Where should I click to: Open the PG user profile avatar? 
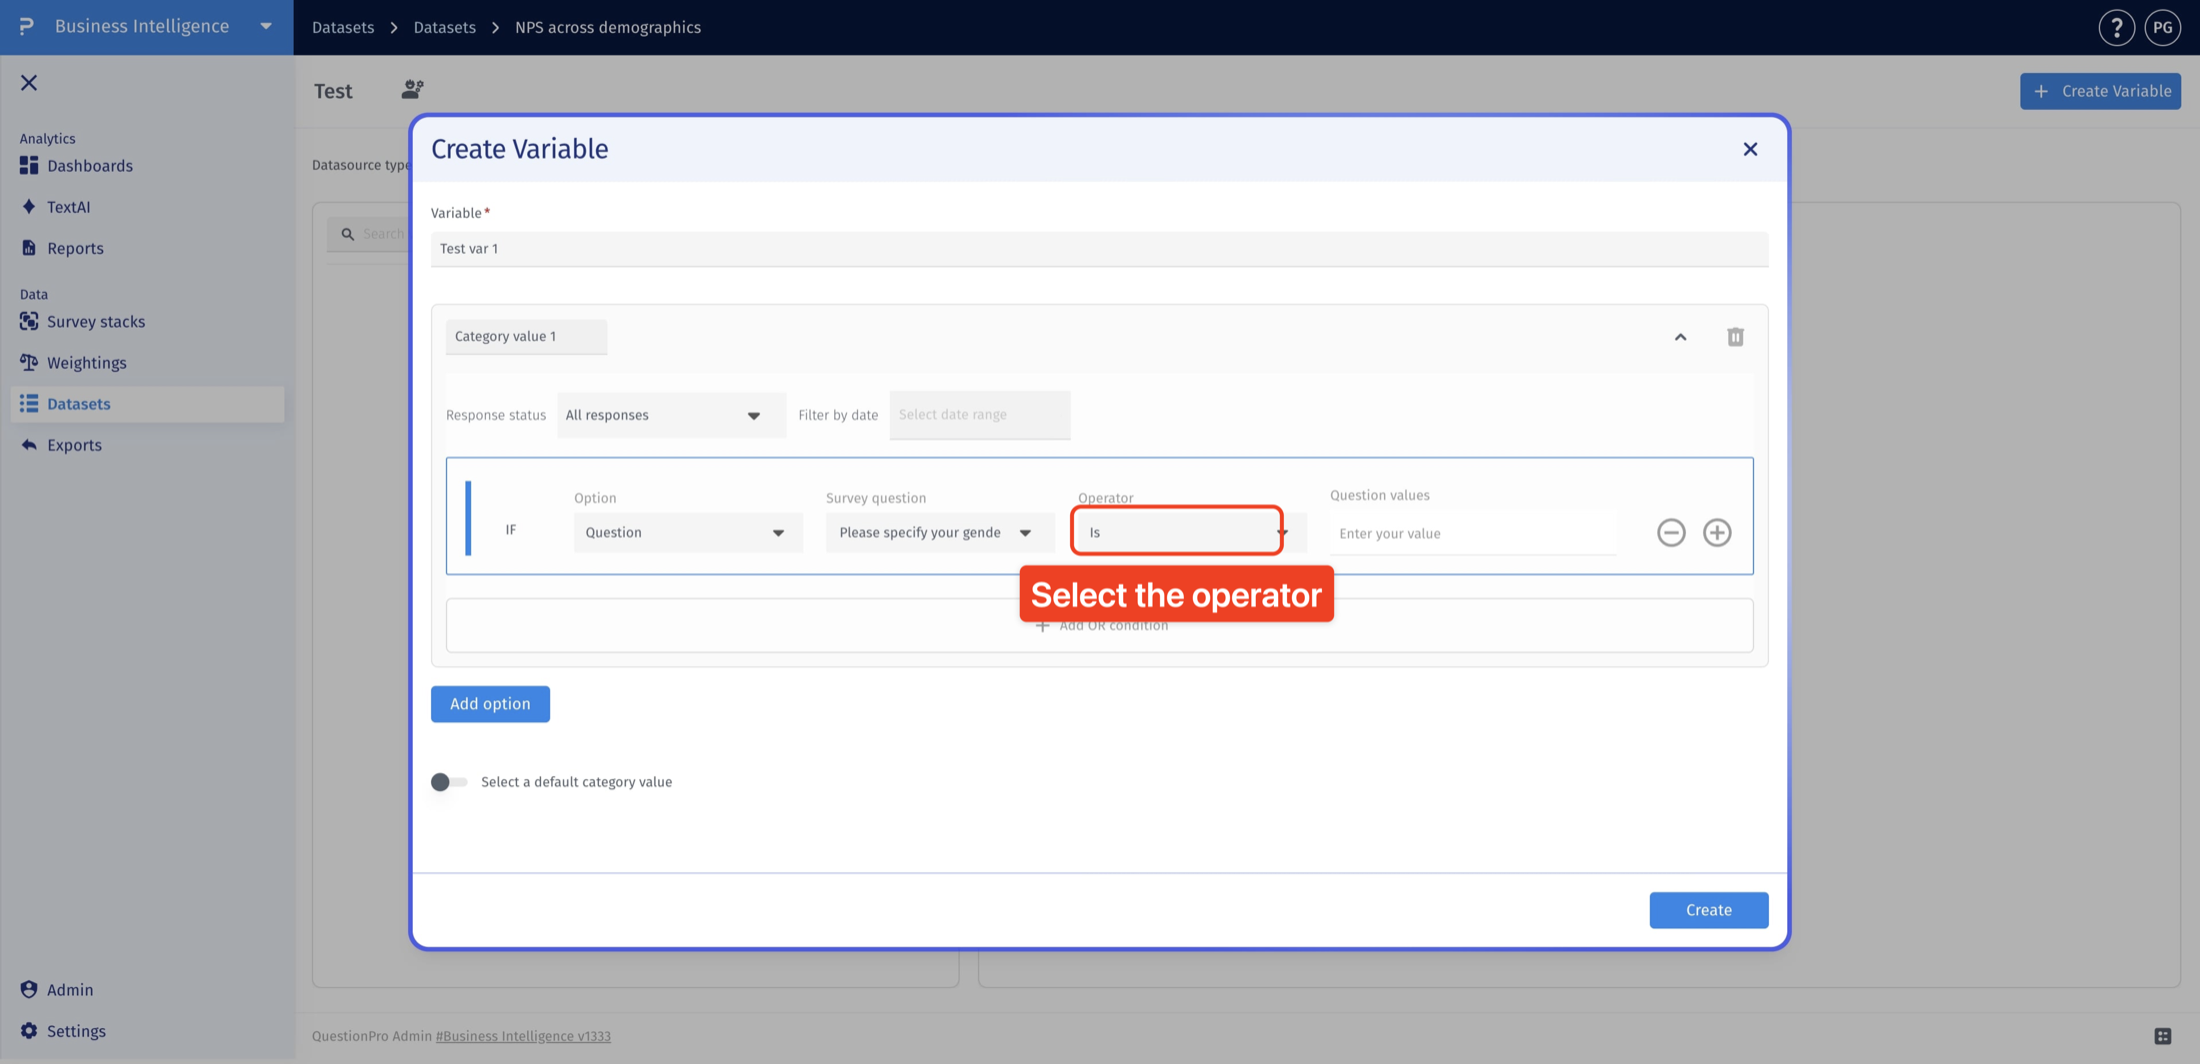2162,28
